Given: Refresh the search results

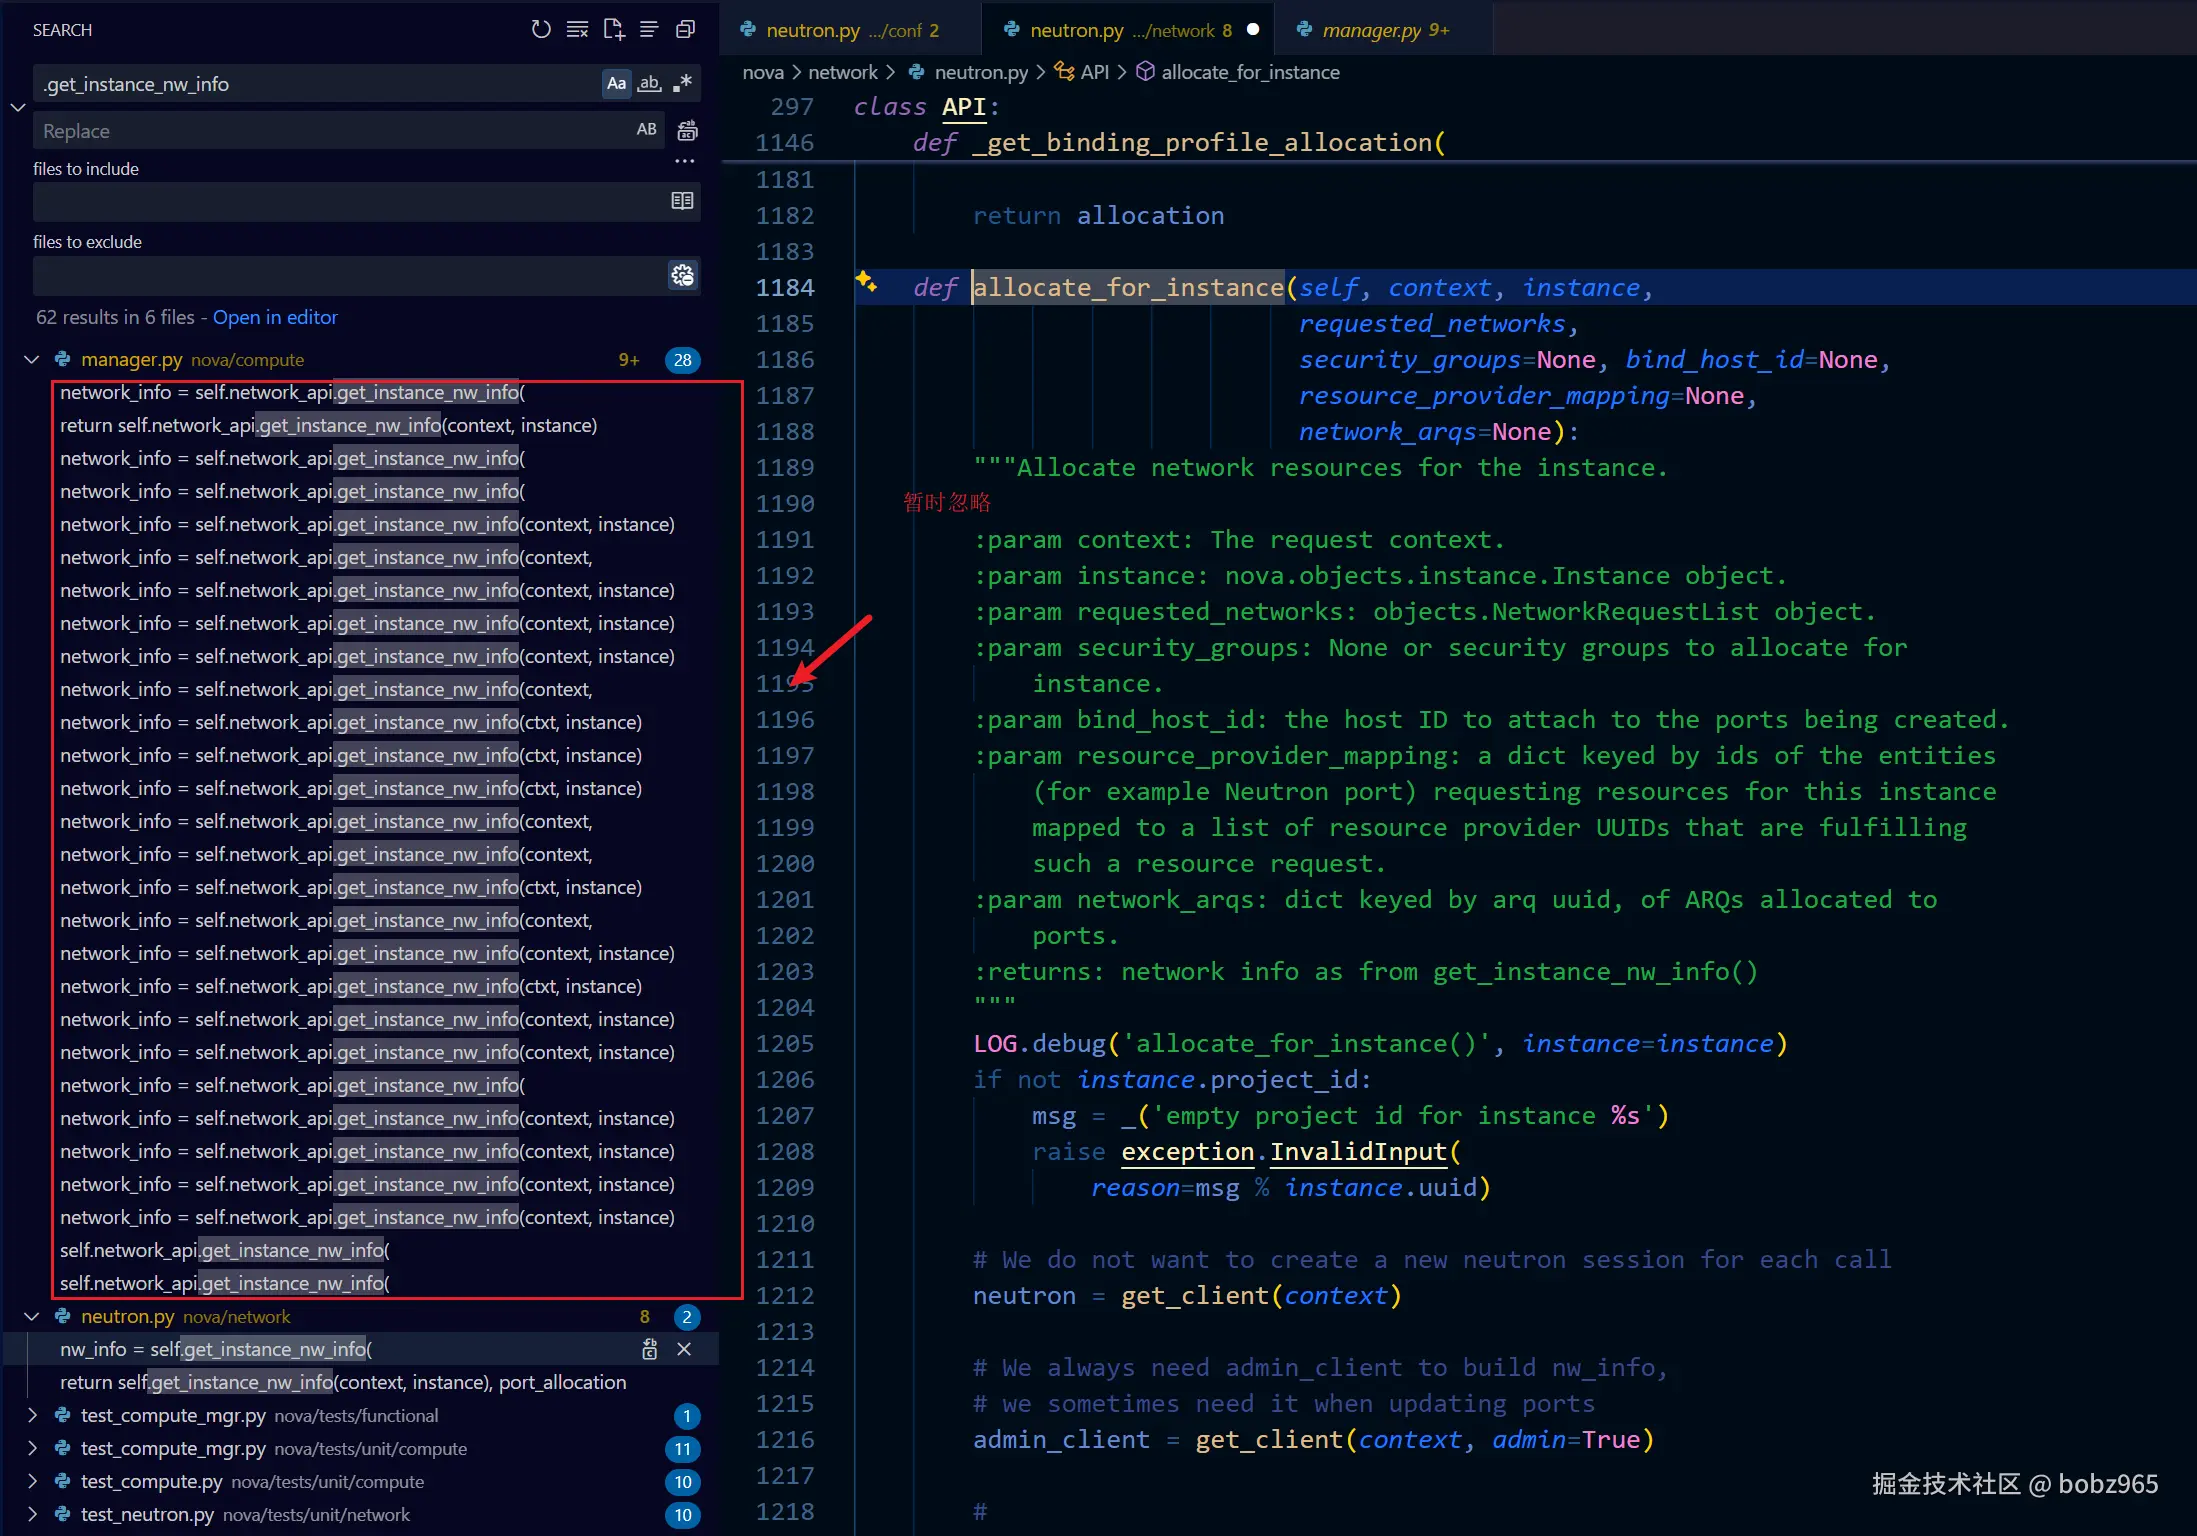Looking at the screenshot, I should click(x=541, y=30).
